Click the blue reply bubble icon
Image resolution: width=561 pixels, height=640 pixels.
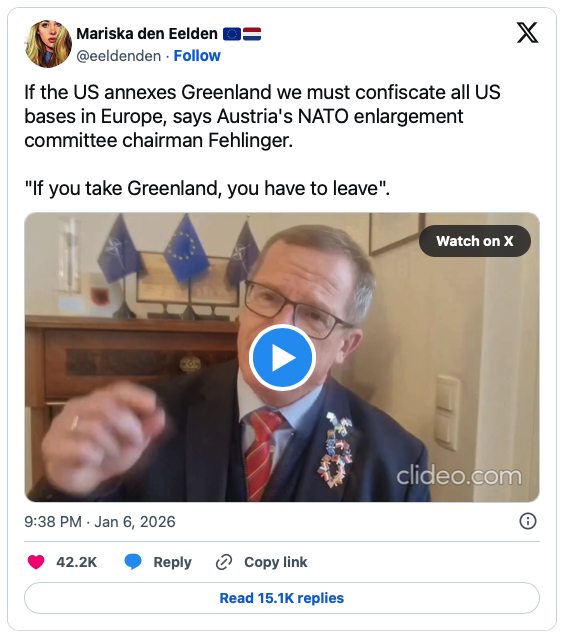click(133, 562)
